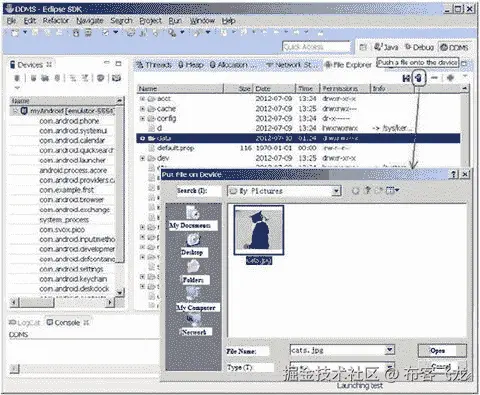Click the Push file onto device icon
This screenshot has width=480, height=395.
(x=419, y=78)
